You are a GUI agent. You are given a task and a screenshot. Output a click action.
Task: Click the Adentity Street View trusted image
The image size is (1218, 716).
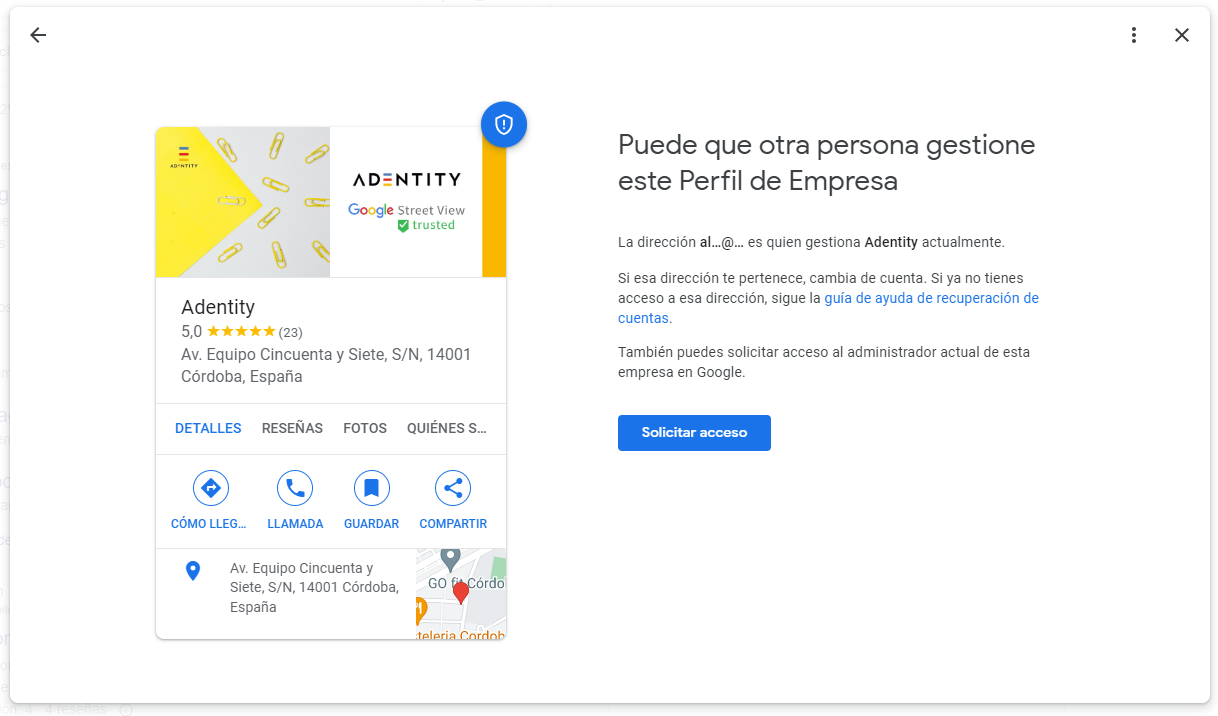click(x=406, y=202)
